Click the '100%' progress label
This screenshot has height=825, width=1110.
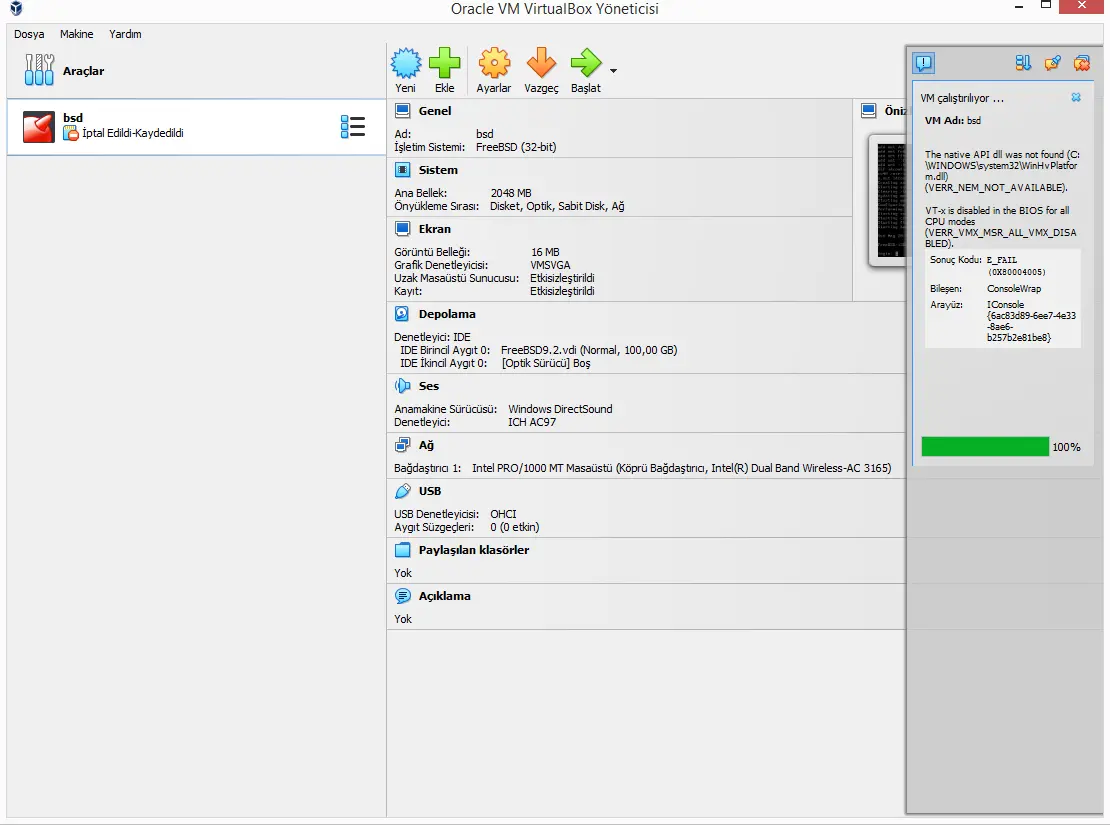[1066, 447]
